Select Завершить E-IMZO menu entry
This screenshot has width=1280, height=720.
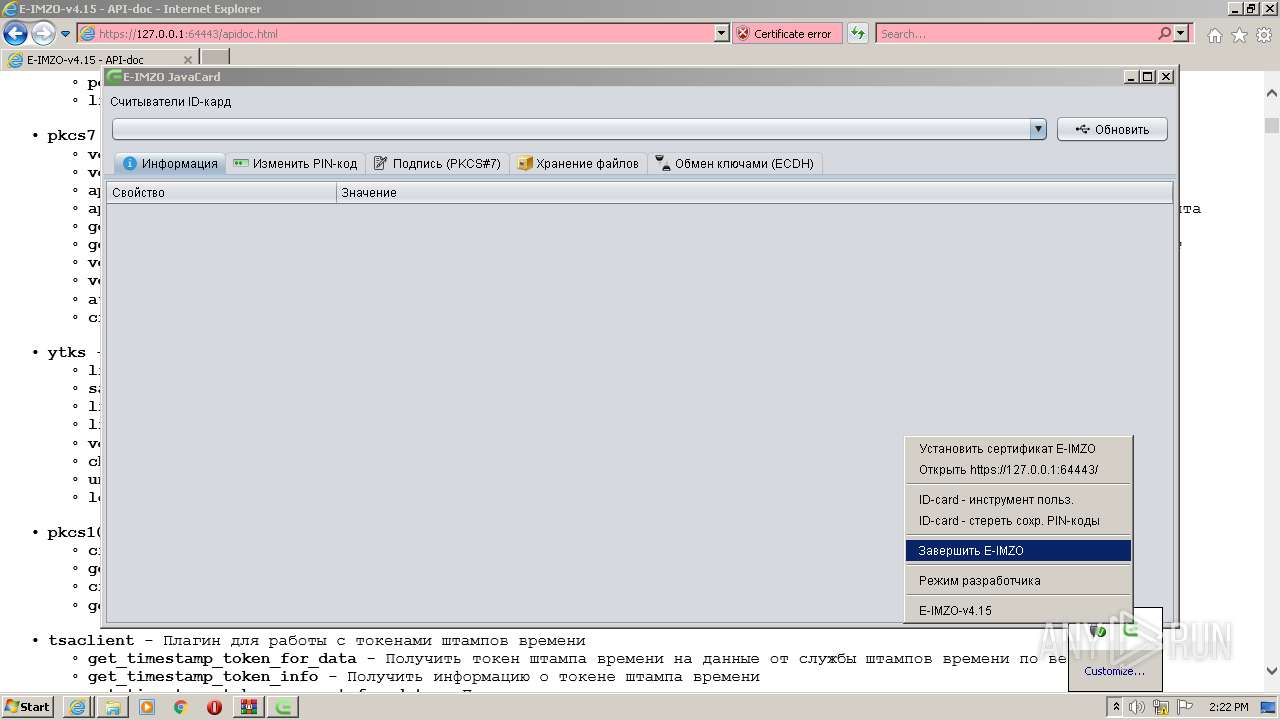(x=1018, y=551)
